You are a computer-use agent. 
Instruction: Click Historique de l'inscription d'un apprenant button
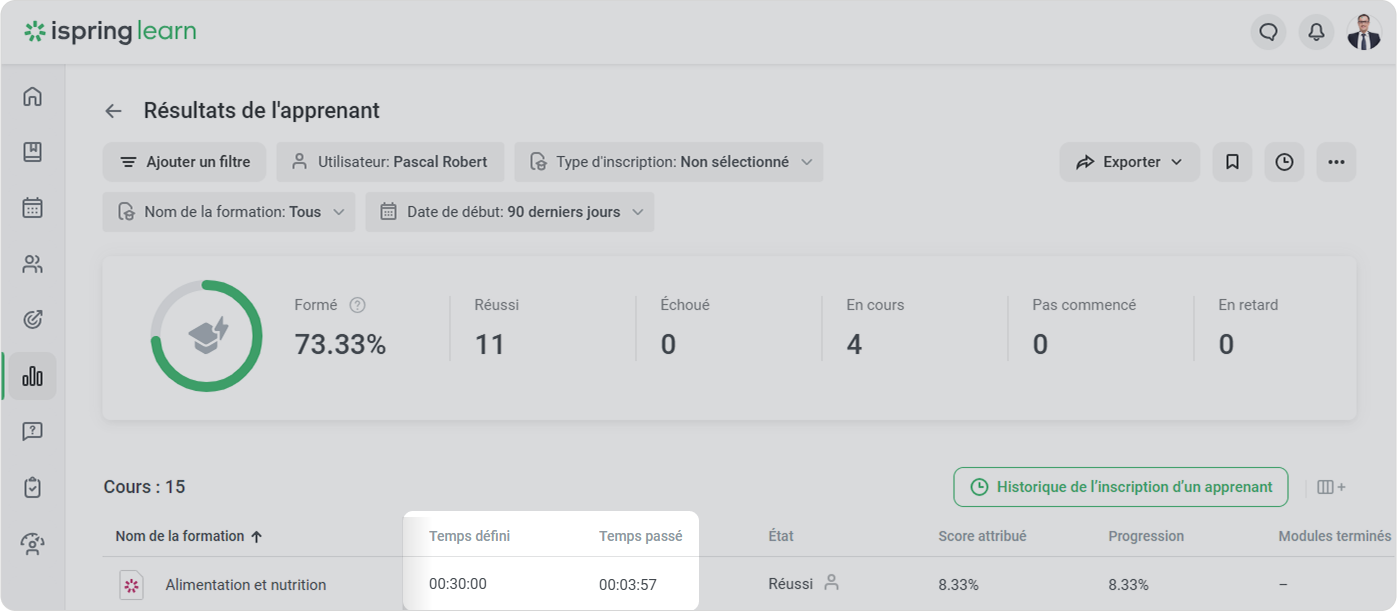coord(1120,487)
